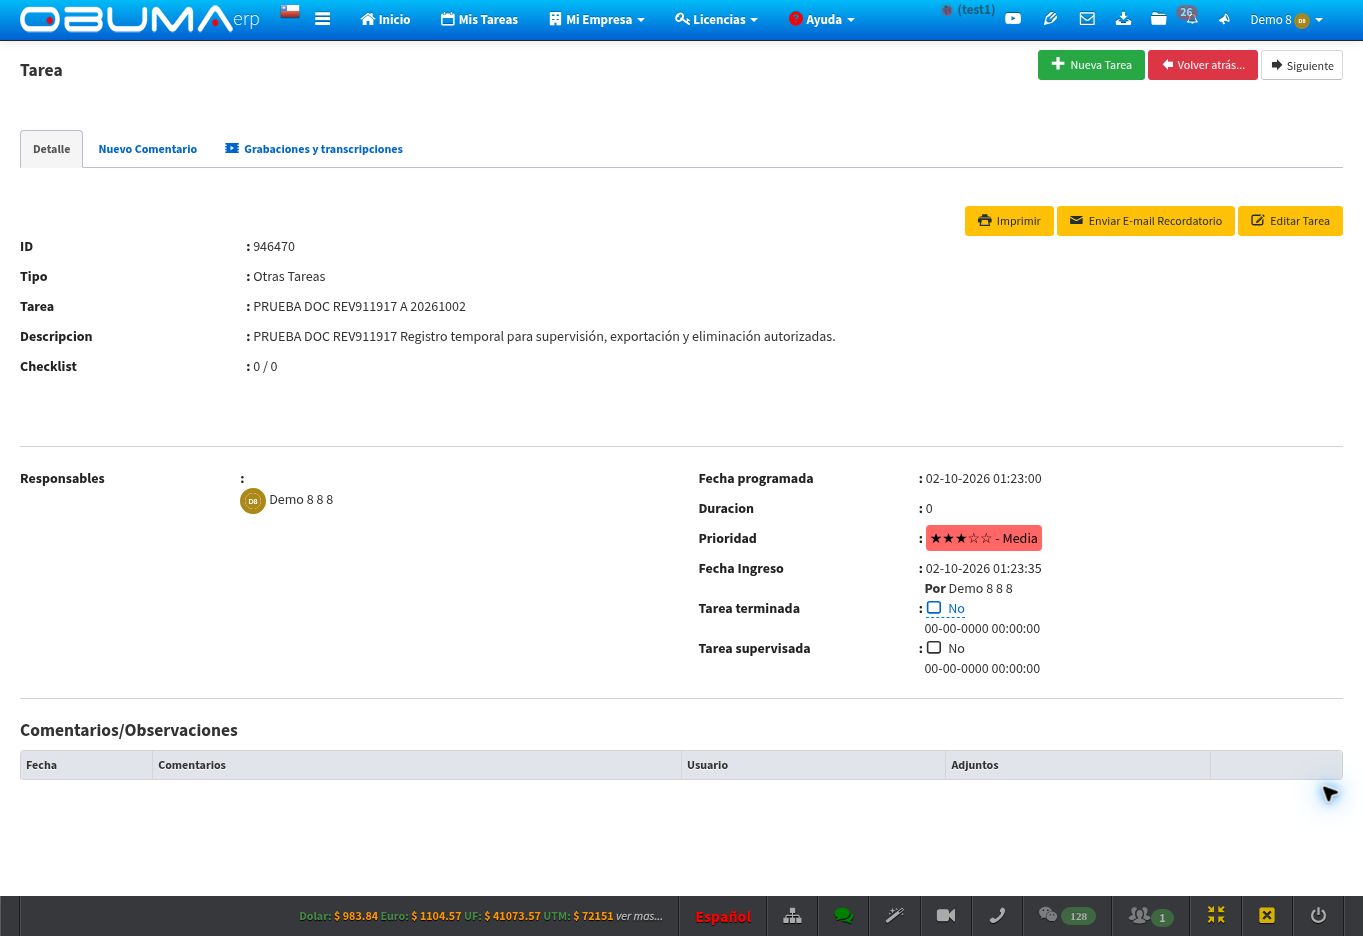Expand the Mi Empresa dropdown menu
This screenshot has height=936, width=1363.
[x=597, y=19]
